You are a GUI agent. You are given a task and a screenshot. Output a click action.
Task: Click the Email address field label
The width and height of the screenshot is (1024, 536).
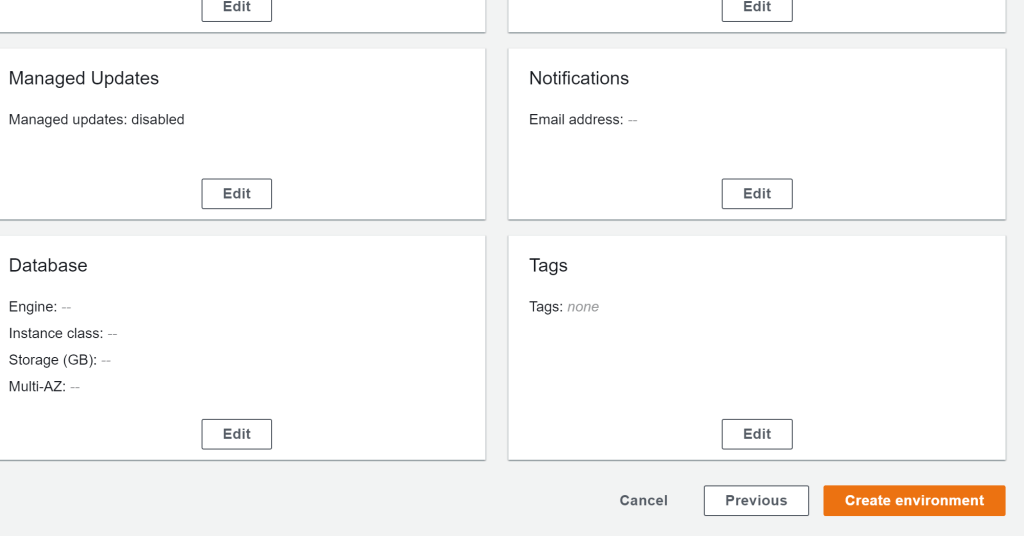point(576,119)
